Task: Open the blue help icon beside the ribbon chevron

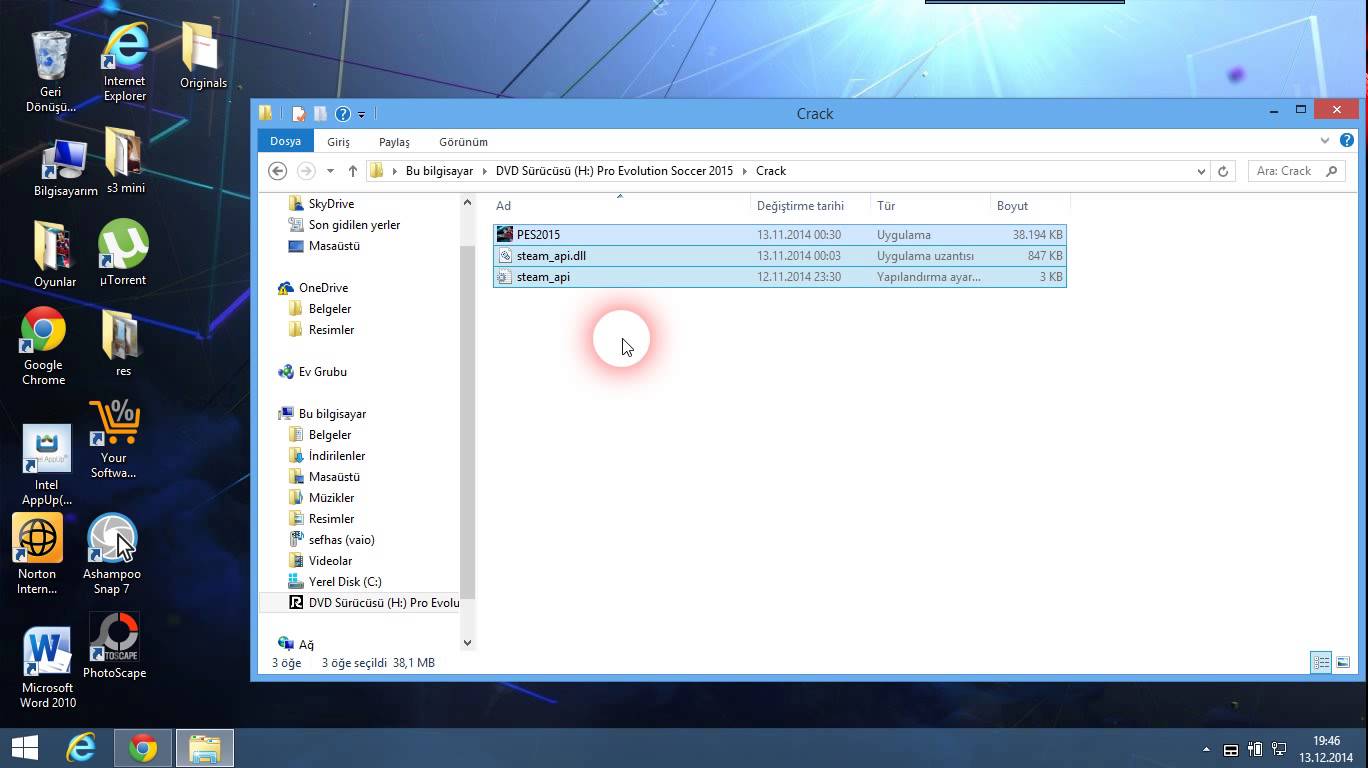Action: pyautogui.click(x=1346, y=141)
